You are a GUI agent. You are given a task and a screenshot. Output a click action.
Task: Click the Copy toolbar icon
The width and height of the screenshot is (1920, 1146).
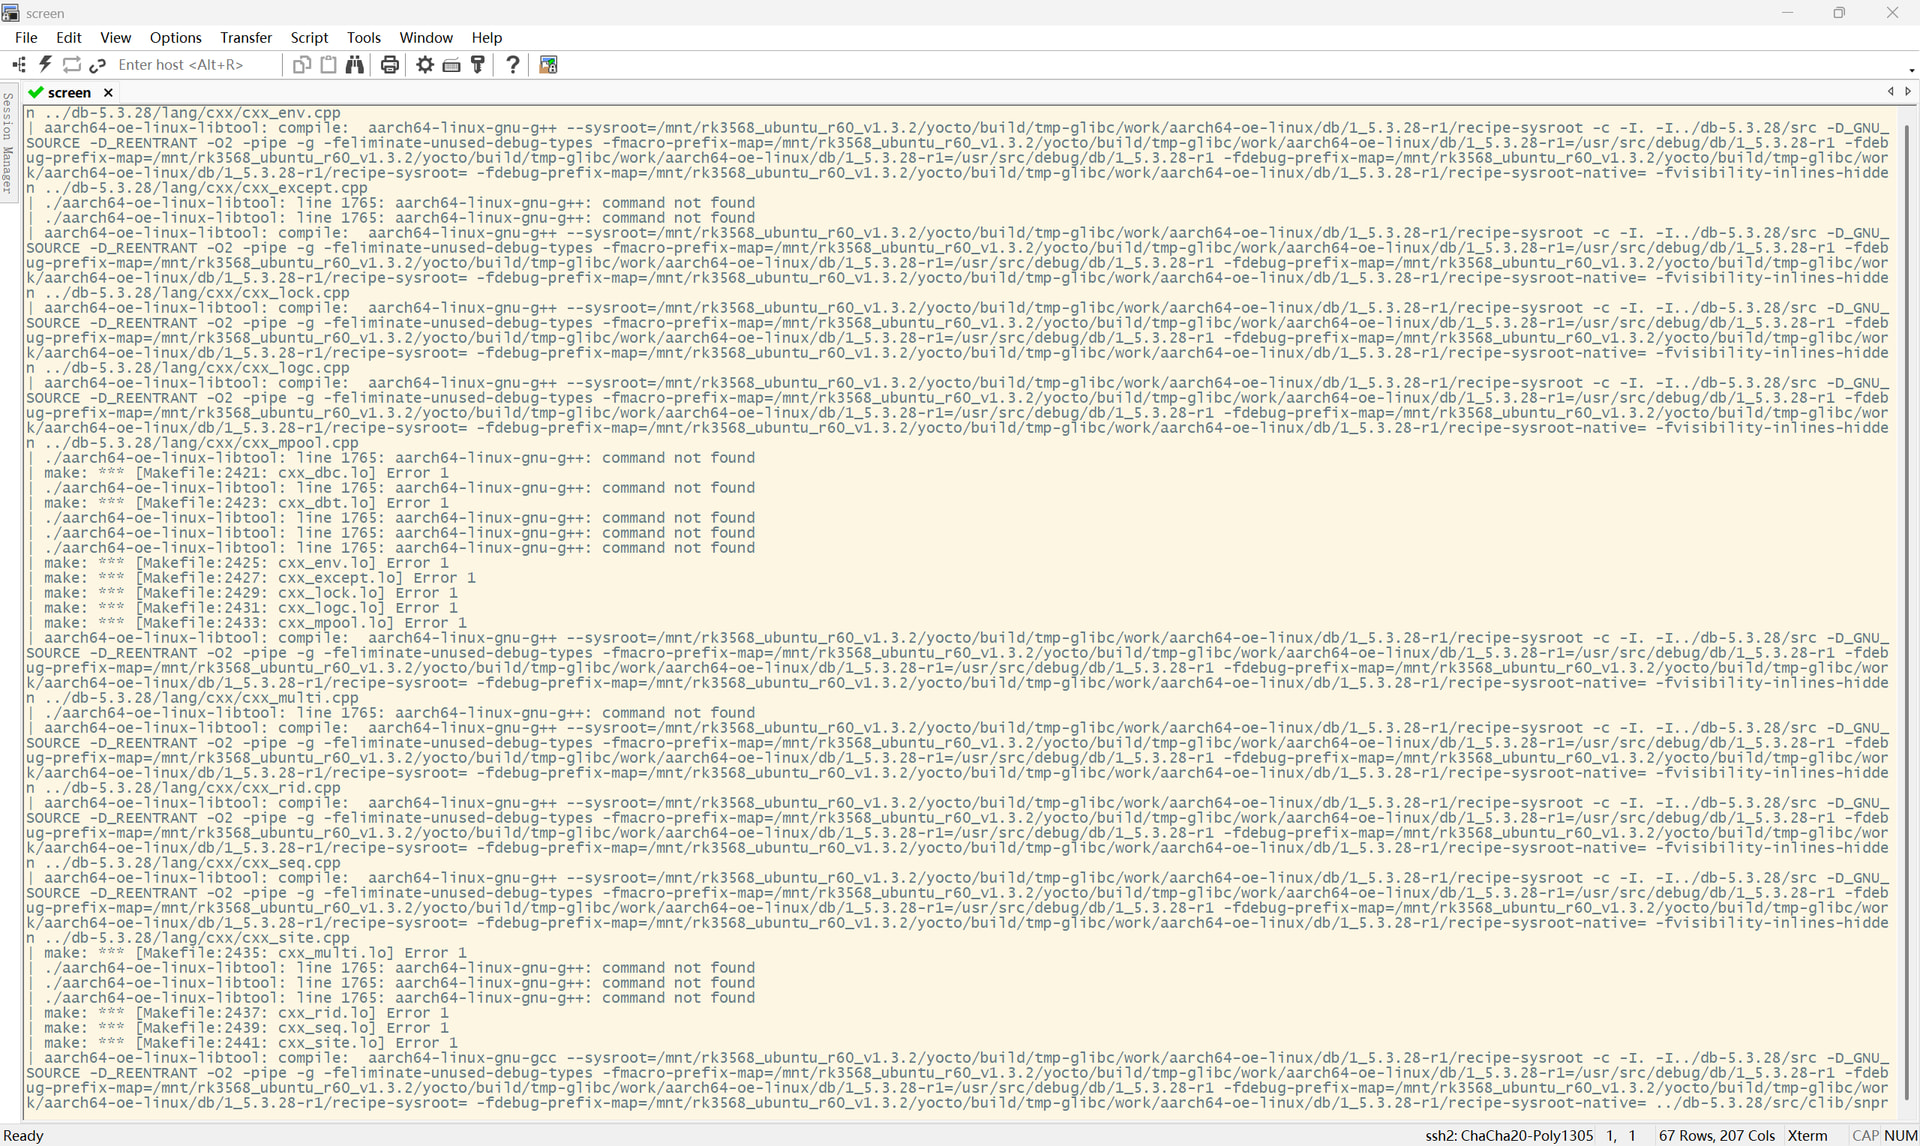[x=301, y=65]
